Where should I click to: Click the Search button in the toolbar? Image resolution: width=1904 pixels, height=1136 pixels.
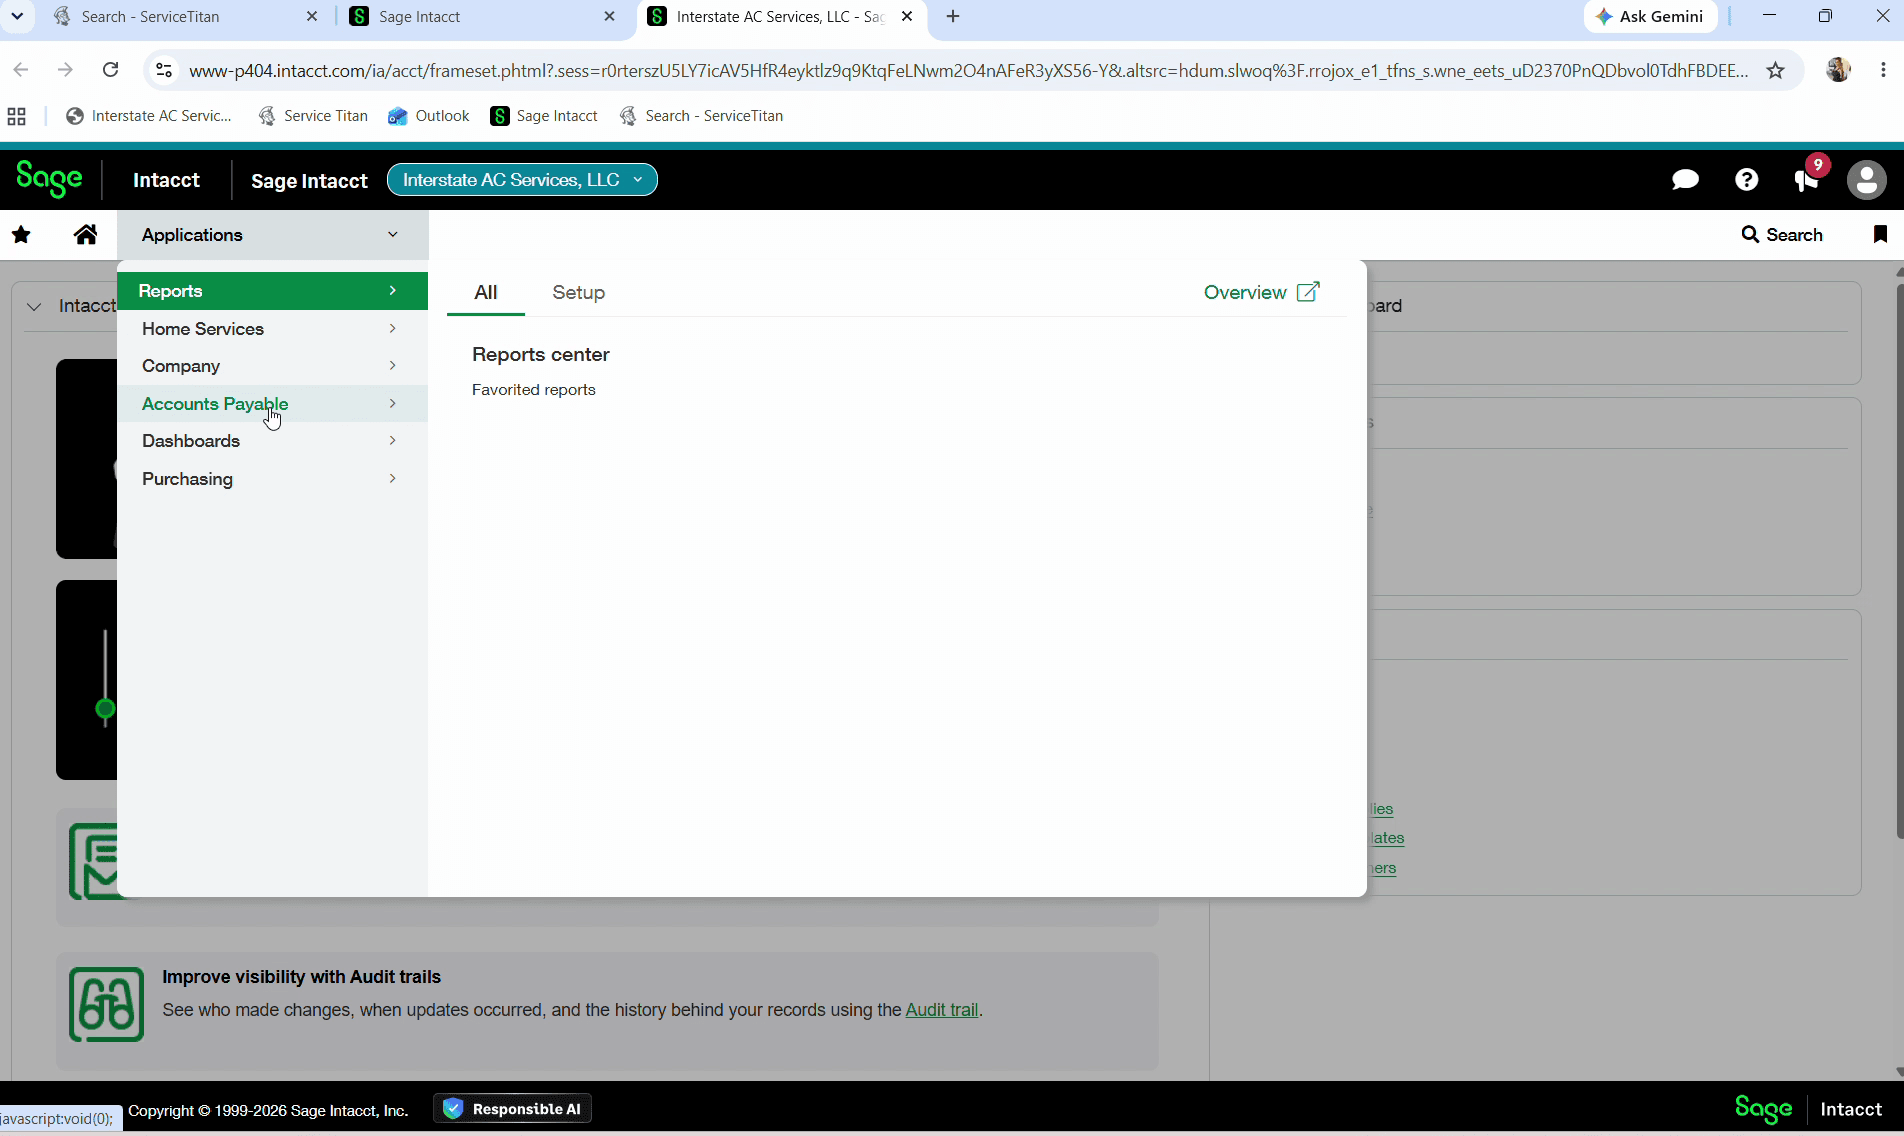(x=1782, y=234)
